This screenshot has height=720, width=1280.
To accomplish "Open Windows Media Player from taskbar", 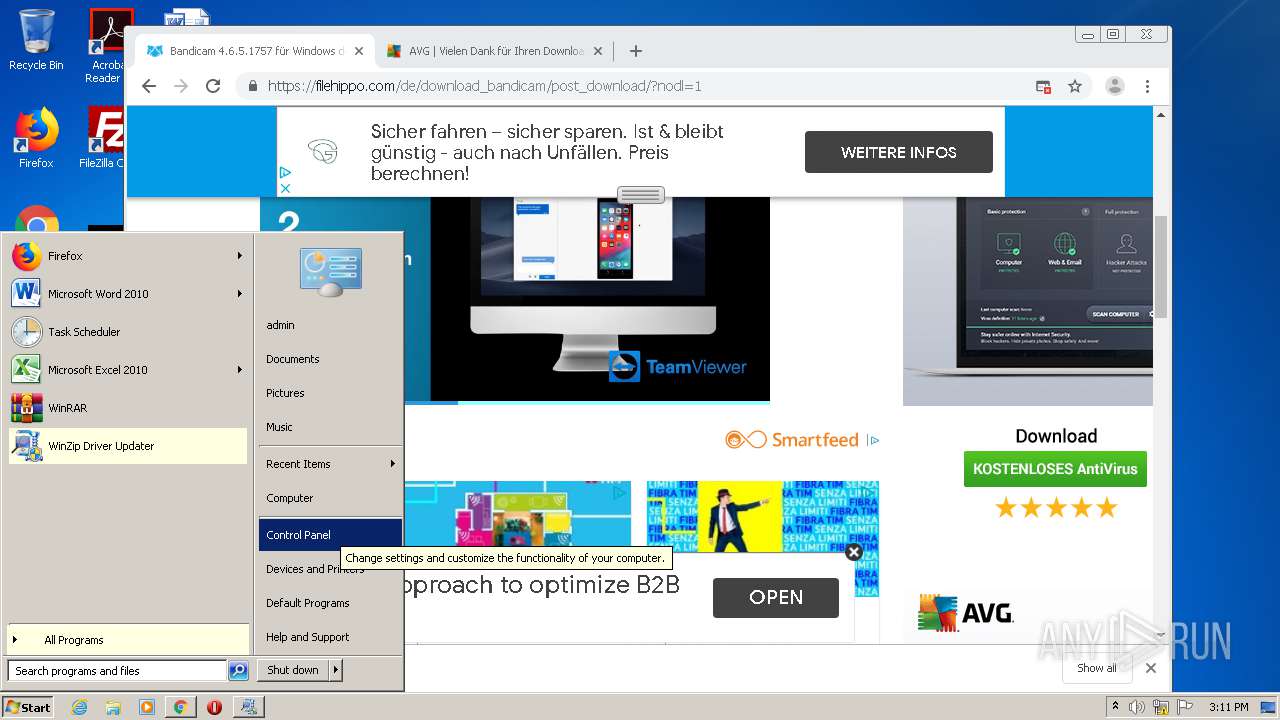I will click(147, 707).
